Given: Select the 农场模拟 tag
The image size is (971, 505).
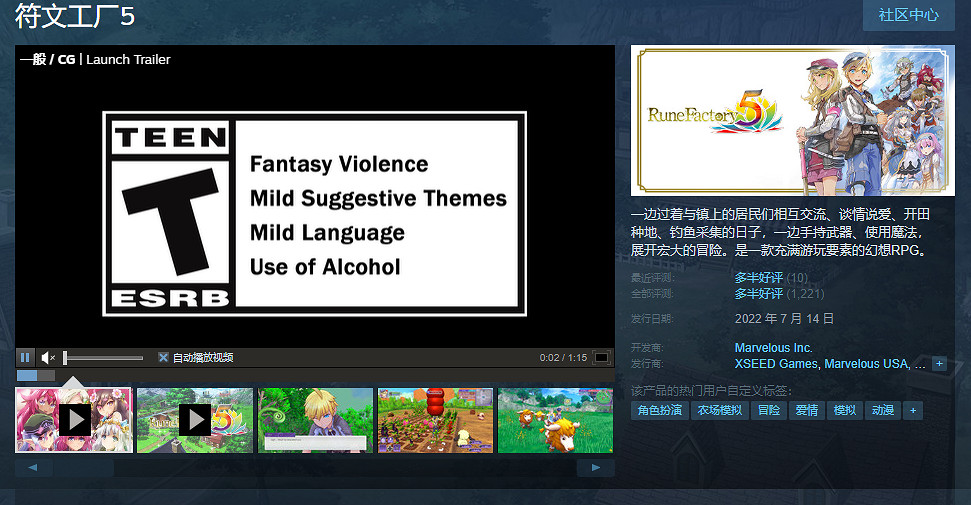Looking at the screenshot, I should coord(719,410).
